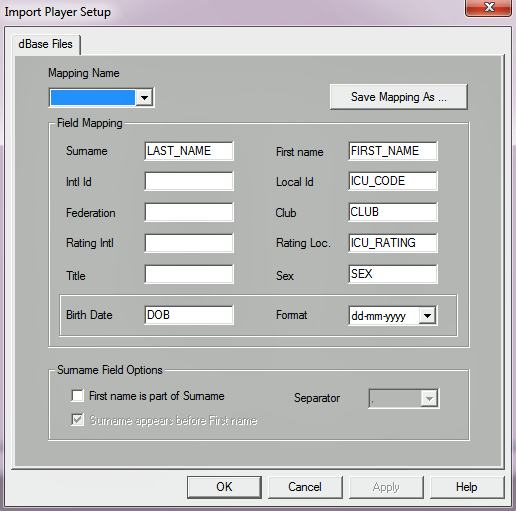Screen dimensions: 516x511
Task: Switch to the dBase Files tab
Action: tap(46, 44)
